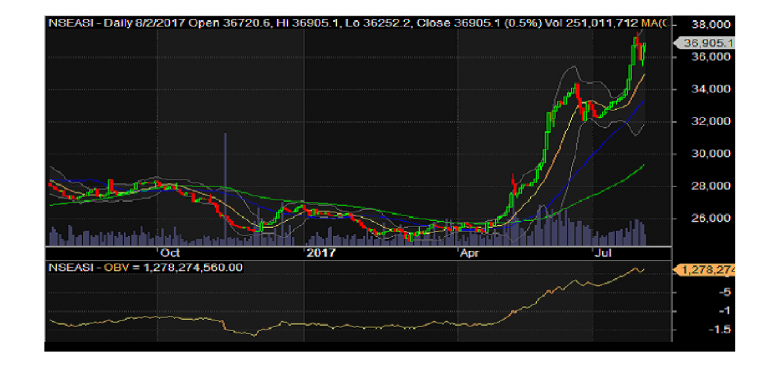Select the 32,000 price axis label
Image resolution: width=768 pixels, height=366 pixels.
point(710,121)
